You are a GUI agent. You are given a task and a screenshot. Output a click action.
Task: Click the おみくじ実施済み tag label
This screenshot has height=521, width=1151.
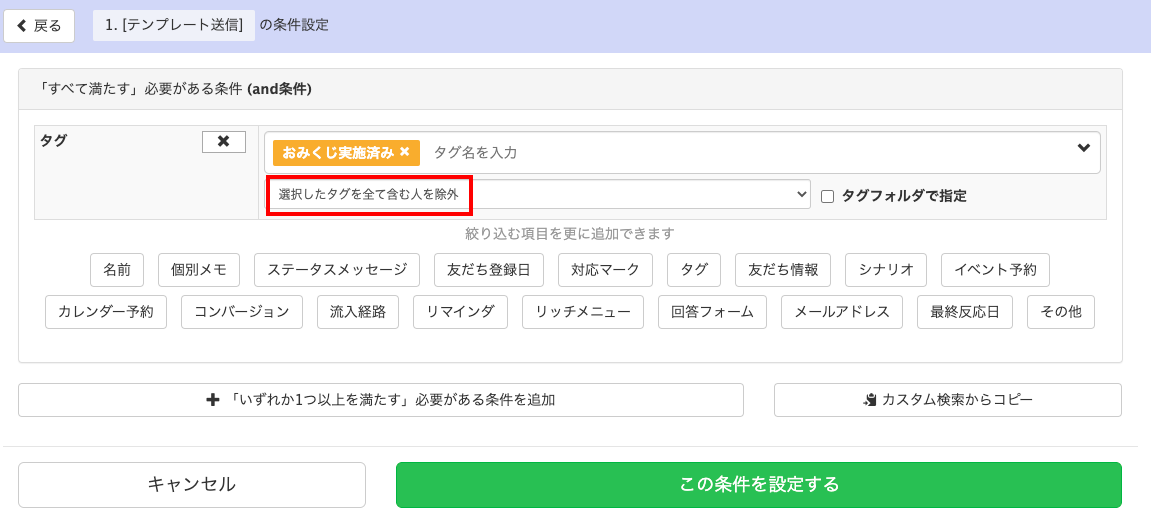coord(338,153)
